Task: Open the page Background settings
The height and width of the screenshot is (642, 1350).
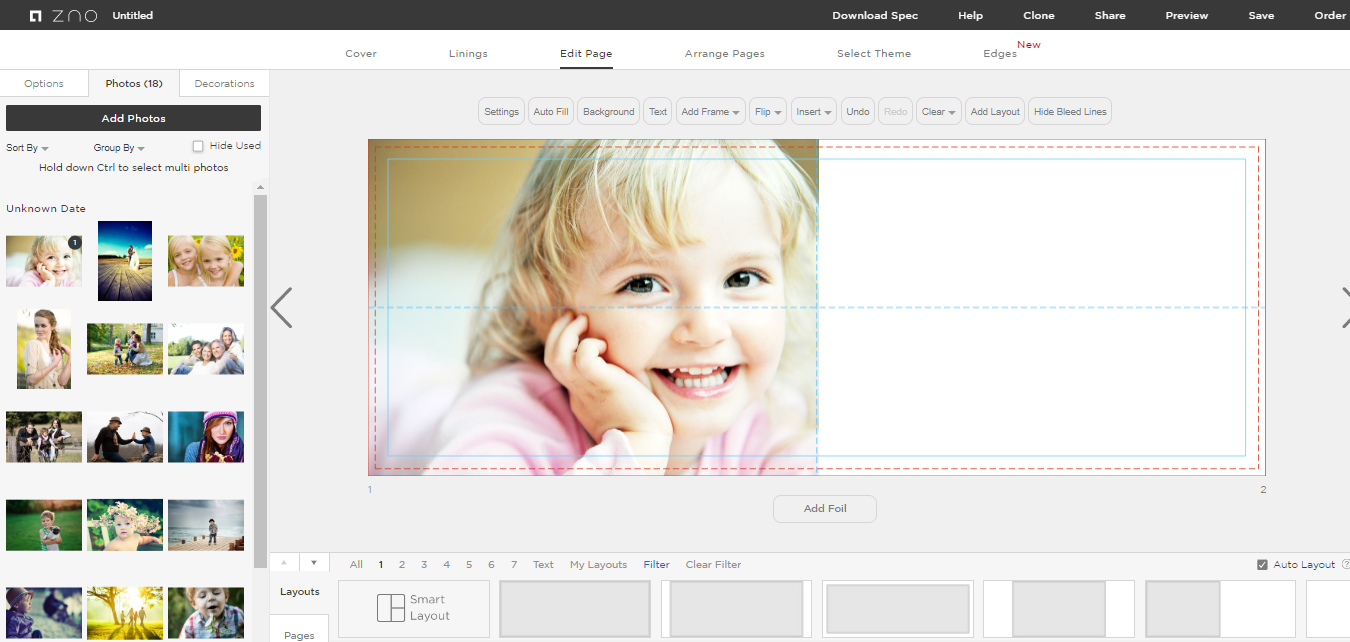Action: coord(608,111)
